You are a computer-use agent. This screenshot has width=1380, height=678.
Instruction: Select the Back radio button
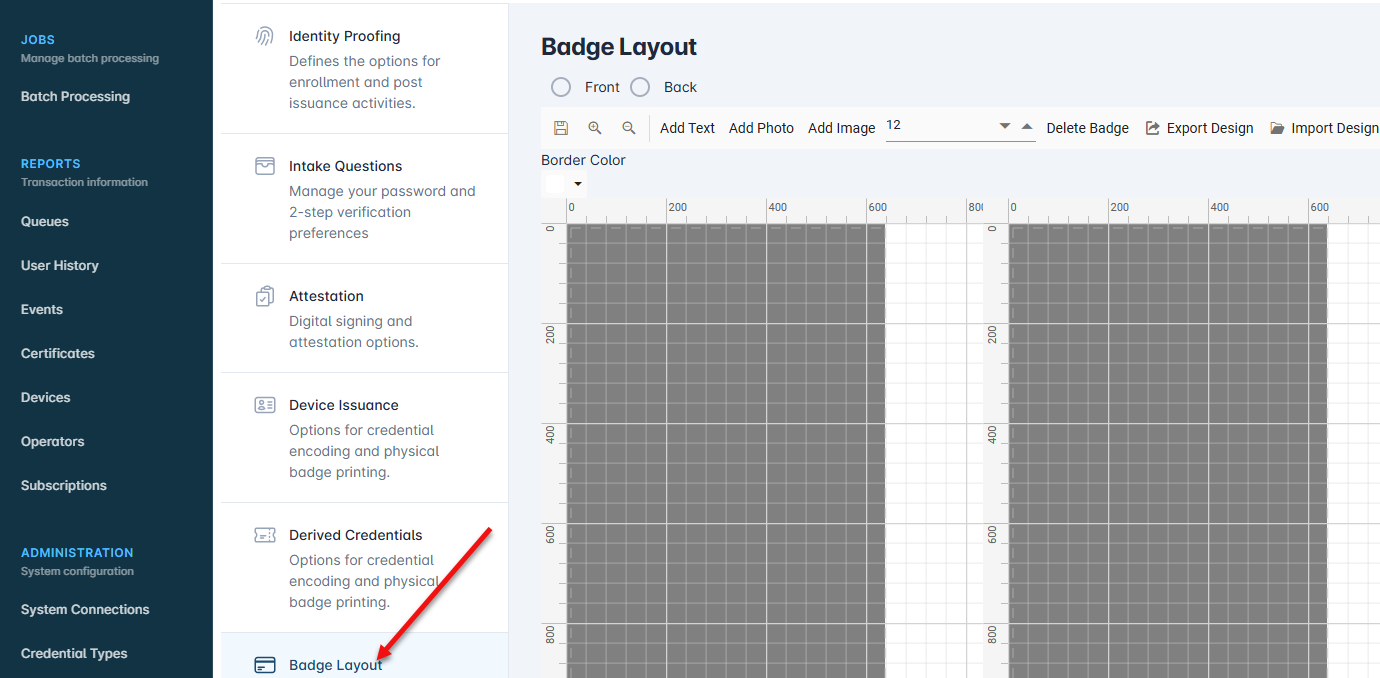tap(640, 87)
